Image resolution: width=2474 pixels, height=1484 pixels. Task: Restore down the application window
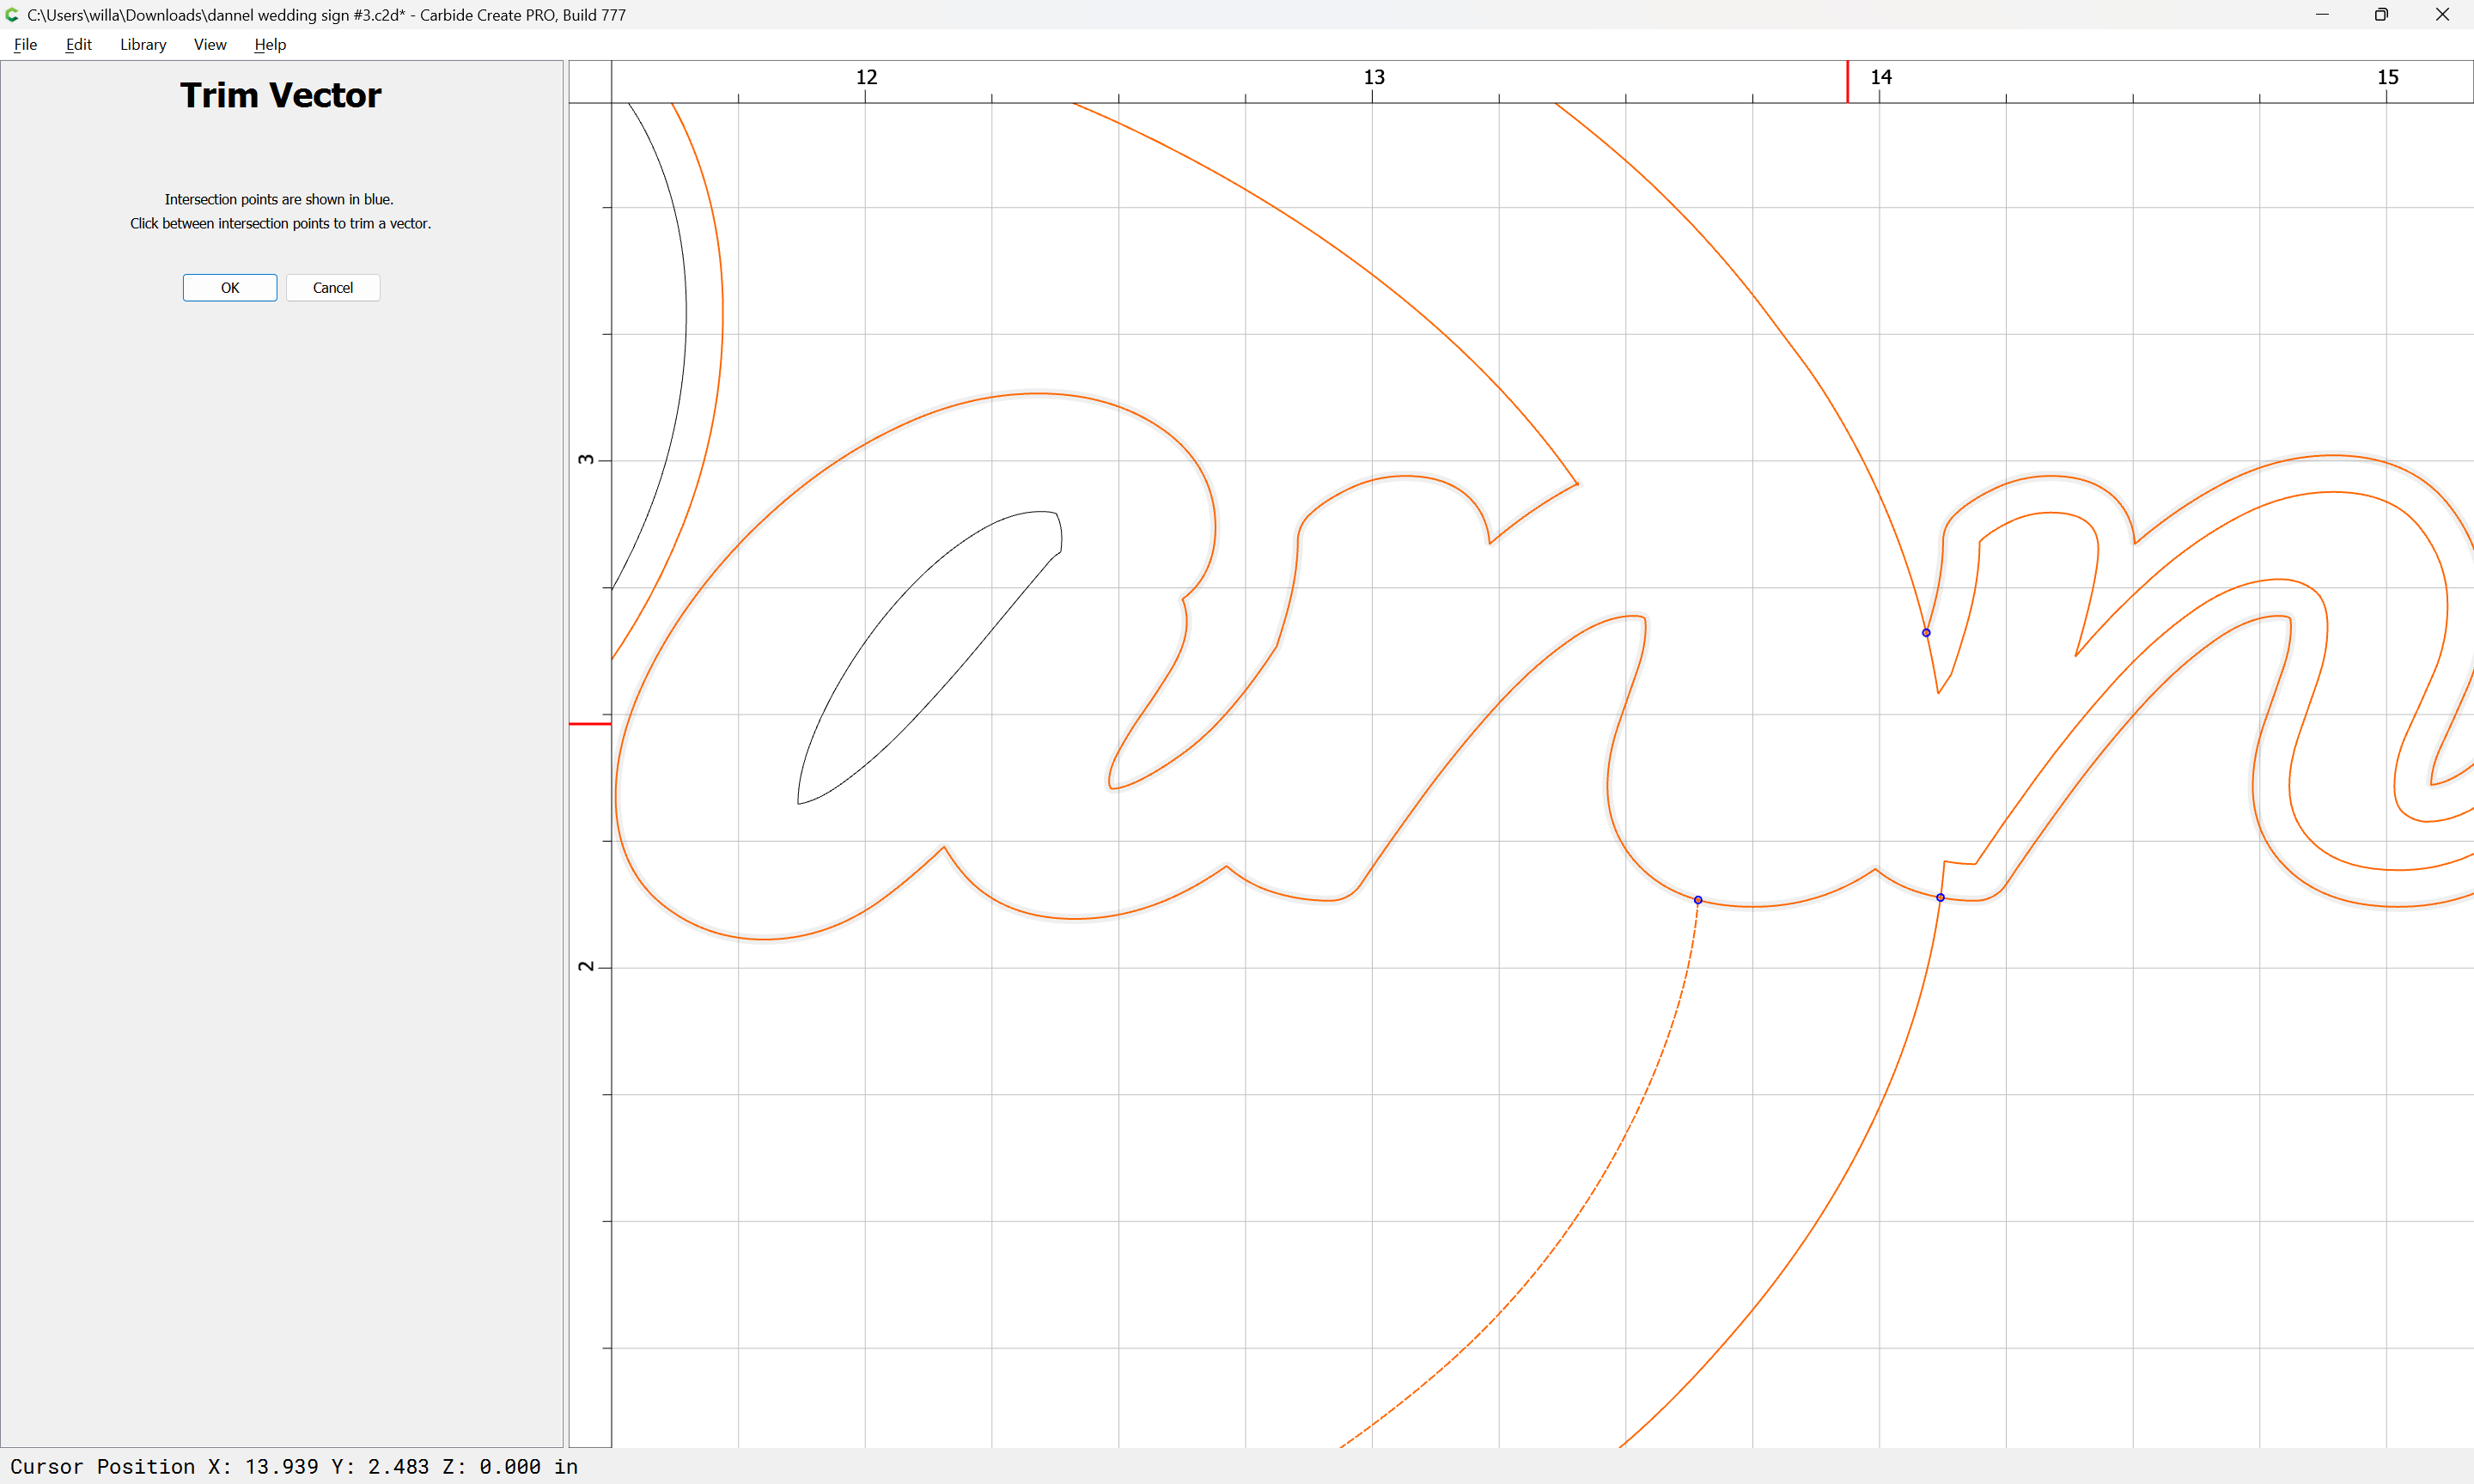point(2381,15)
